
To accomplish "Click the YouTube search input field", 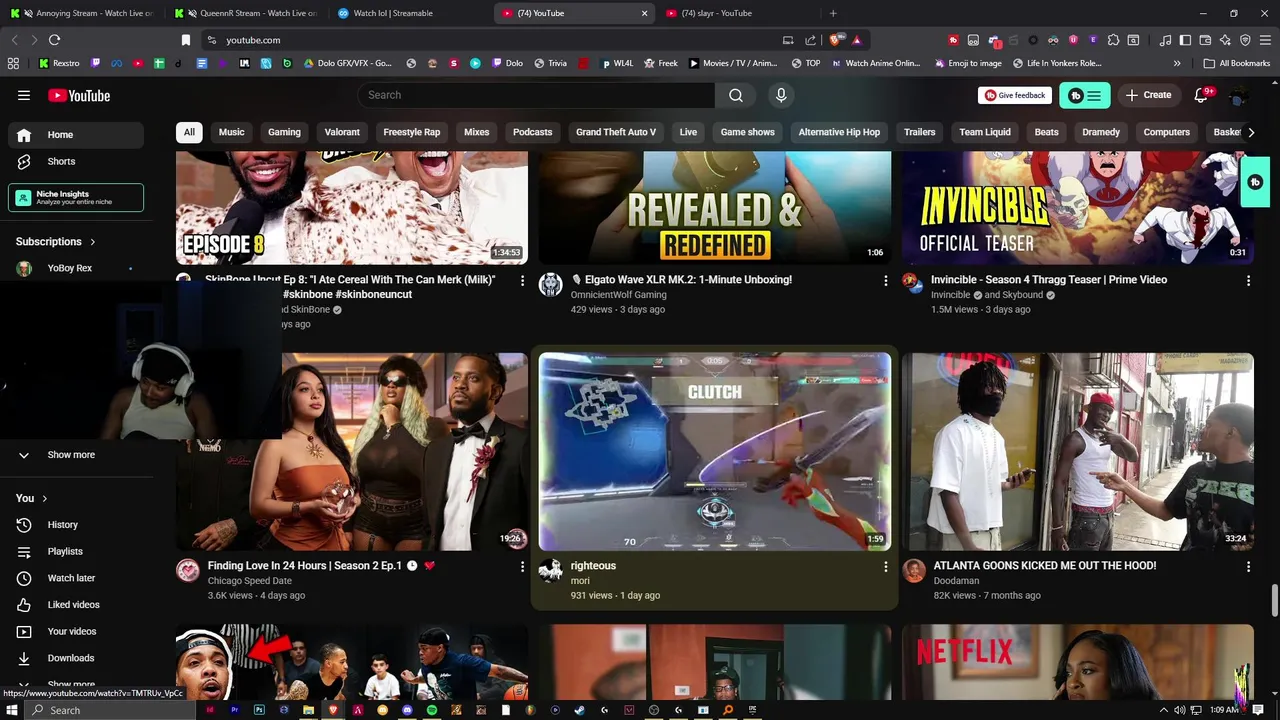I will pos(536,95).
